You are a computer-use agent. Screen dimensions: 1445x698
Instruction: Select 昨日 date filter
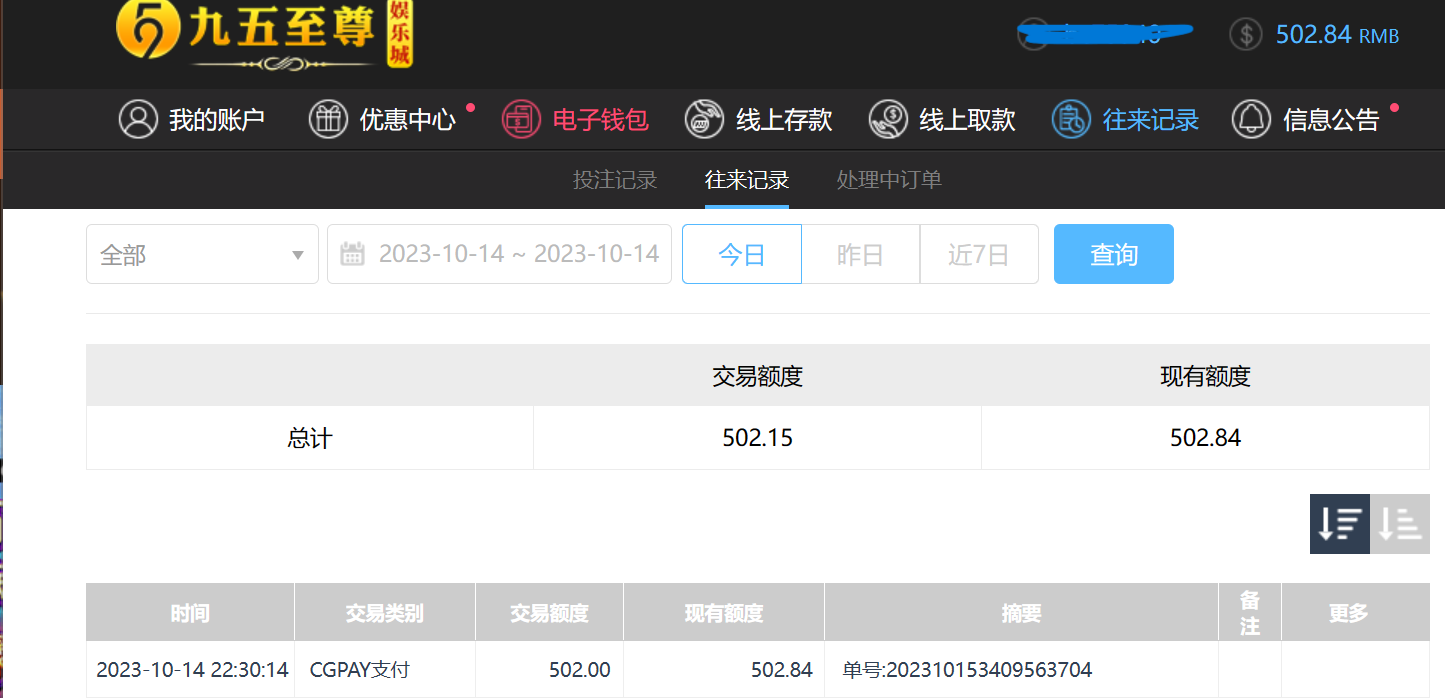coord(860,254)
